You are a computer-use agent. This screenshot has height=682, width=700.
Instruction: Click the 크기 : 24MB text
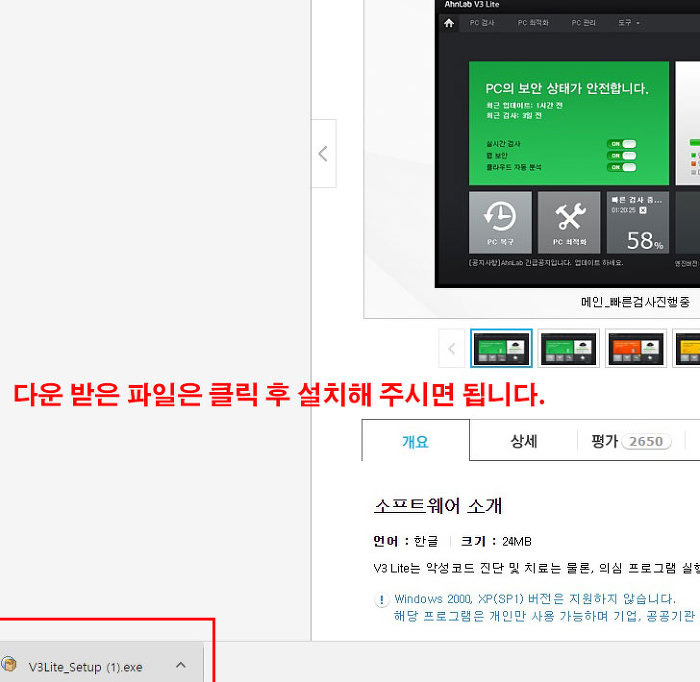496,541
